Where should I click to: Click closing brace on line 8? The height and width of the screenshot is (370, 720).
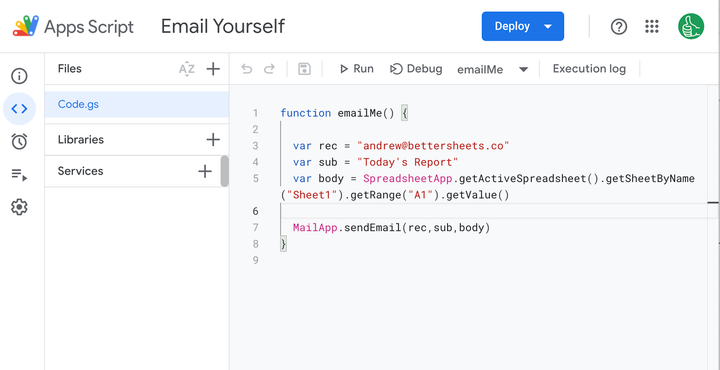click(x=283, y=244)
